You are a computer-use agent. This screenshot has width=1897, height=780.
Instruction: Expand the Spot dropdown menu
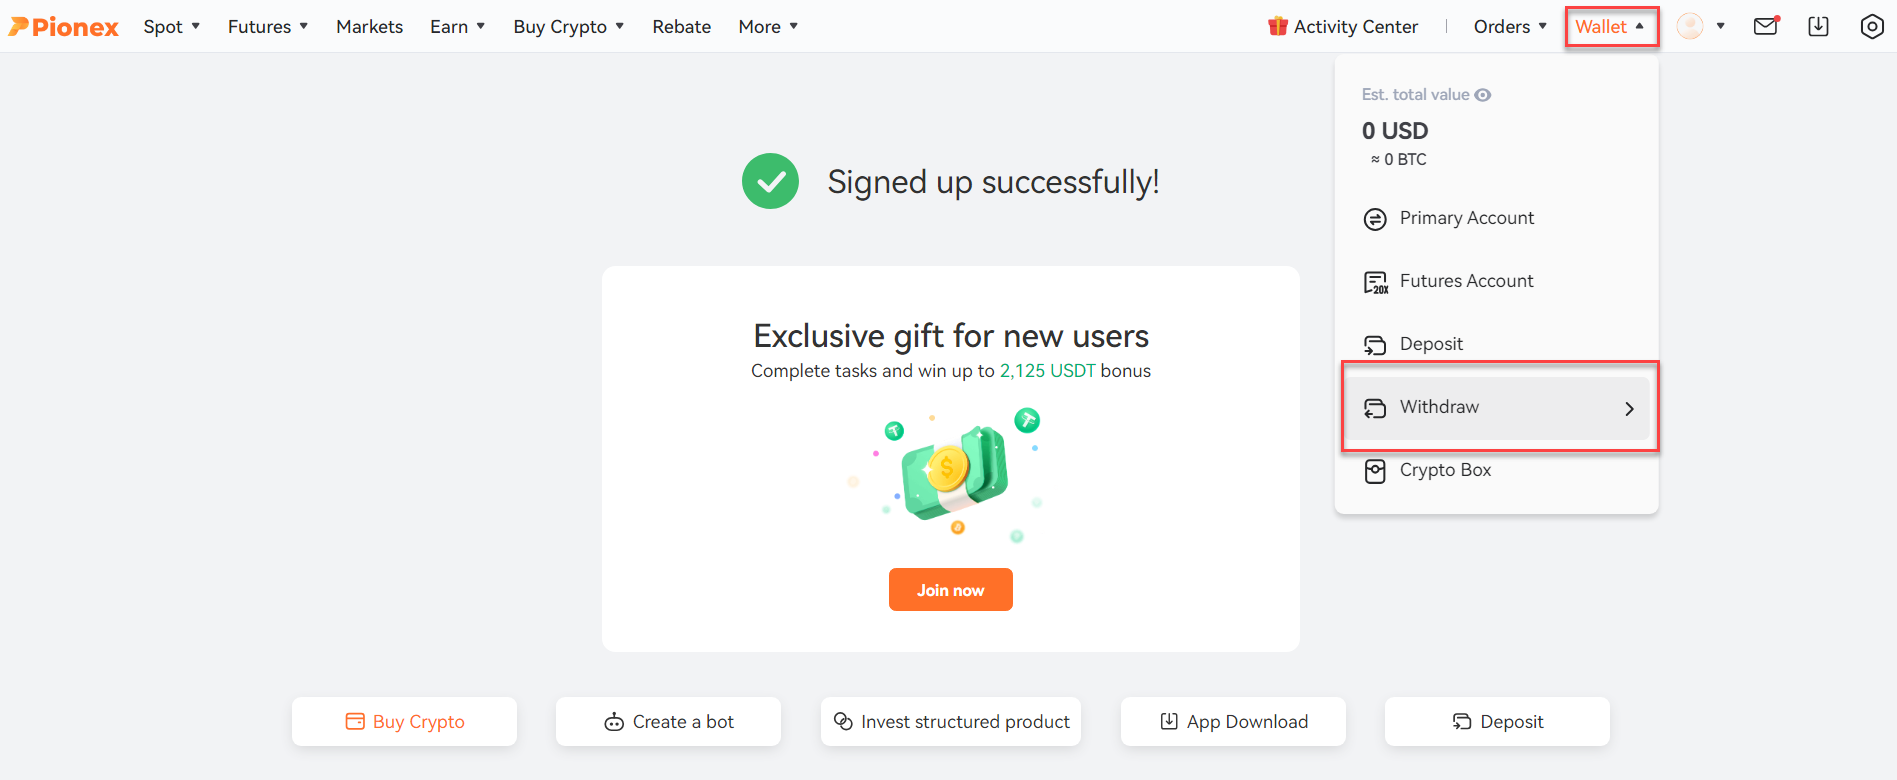[172, 27]
